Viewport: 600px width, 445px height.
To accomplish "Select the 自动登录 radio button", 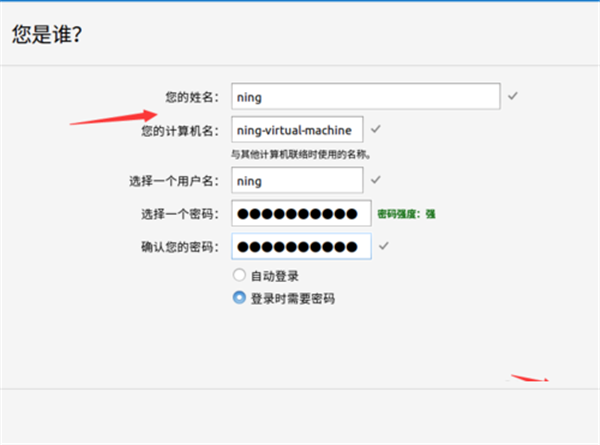I will point(239,275).
